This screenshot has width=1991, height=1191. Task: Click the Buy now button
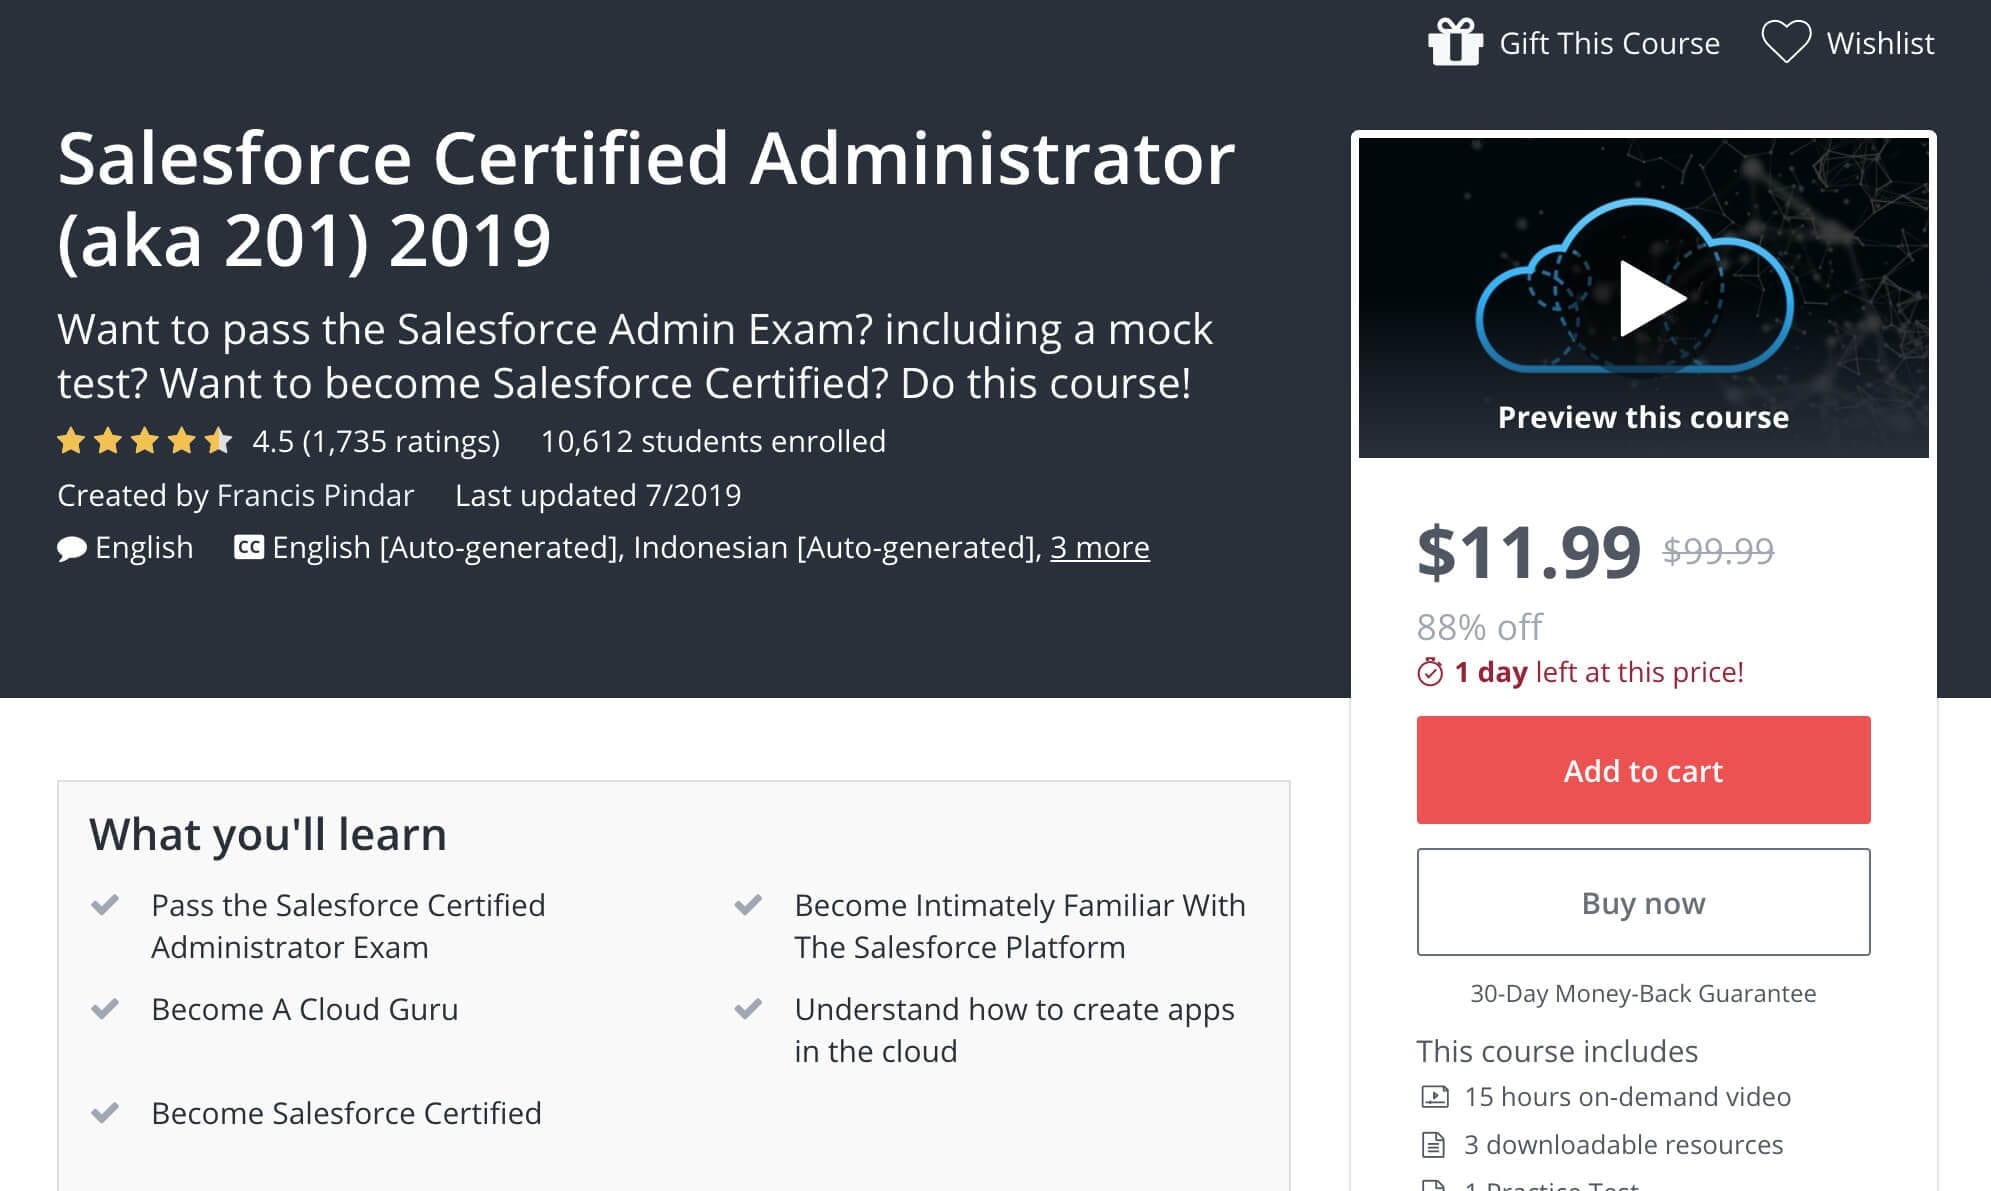(x=1643, y=902)
